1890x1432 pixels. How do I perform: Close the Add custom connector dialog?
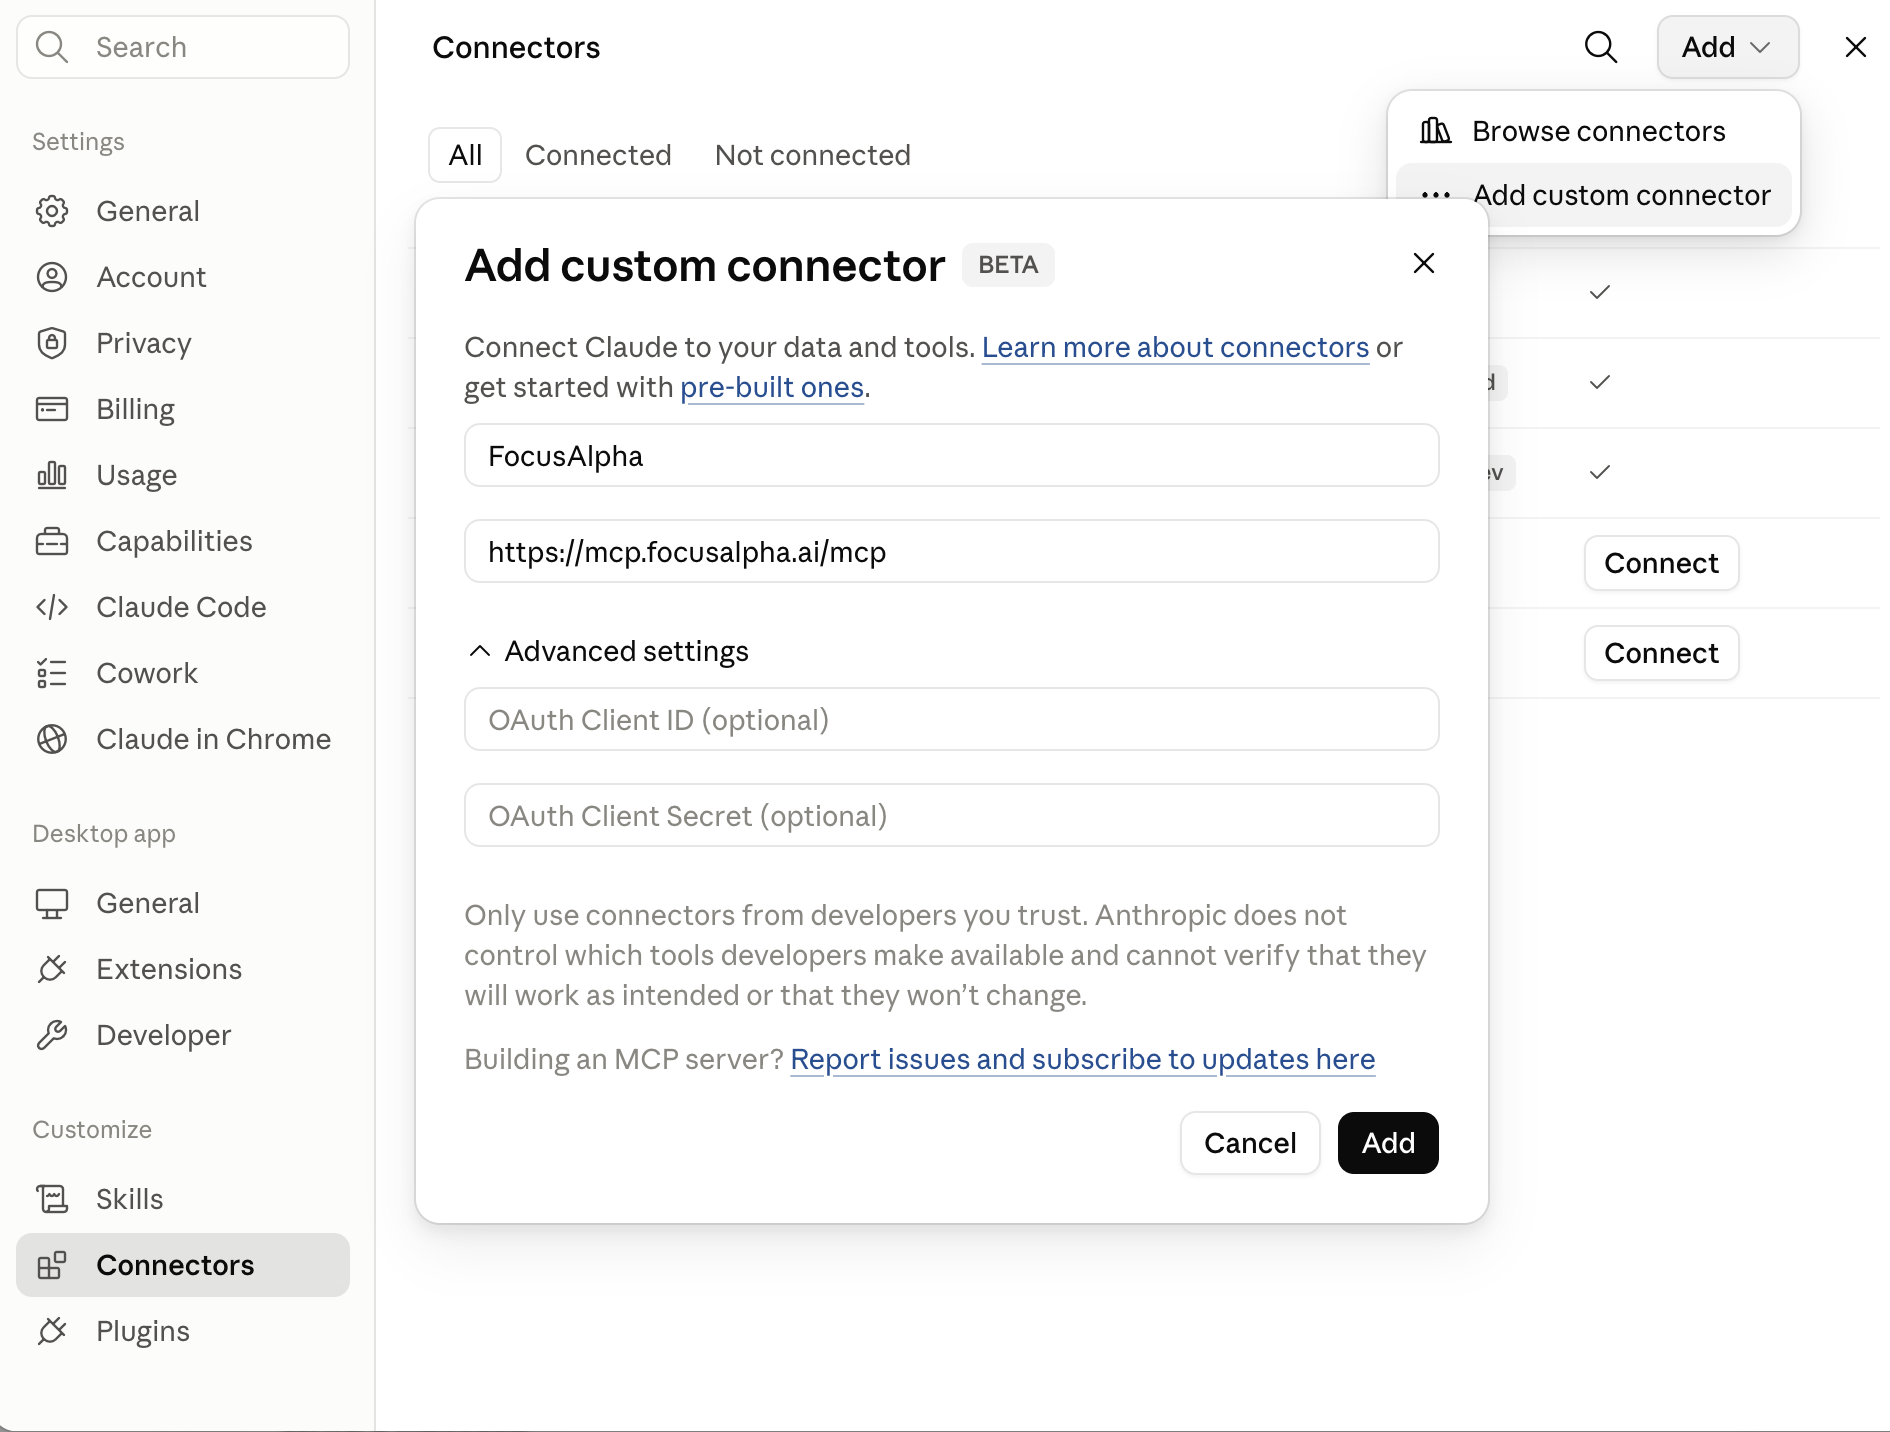[1424, 263]
